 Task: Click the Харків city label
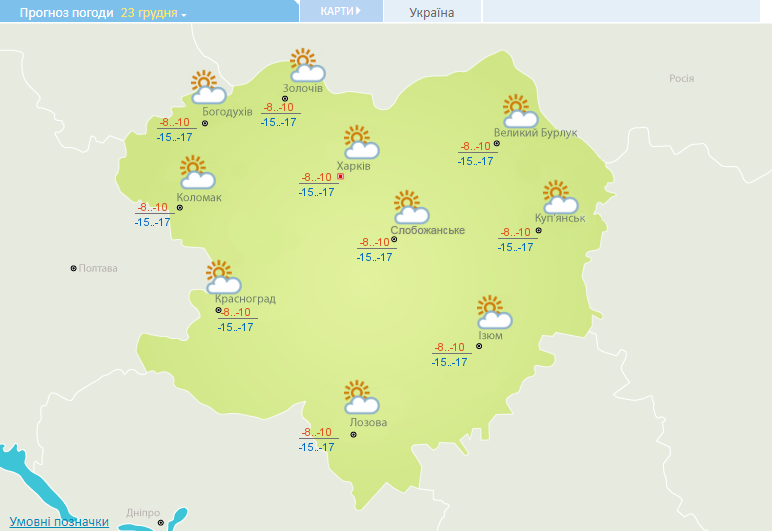pyautogui.click(x=354, y=166)
